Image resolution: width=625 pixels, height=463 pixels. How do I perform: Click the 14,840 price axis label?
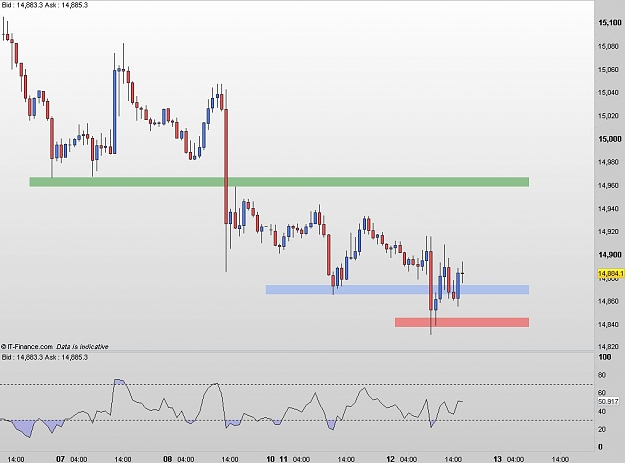coord(608,324)
